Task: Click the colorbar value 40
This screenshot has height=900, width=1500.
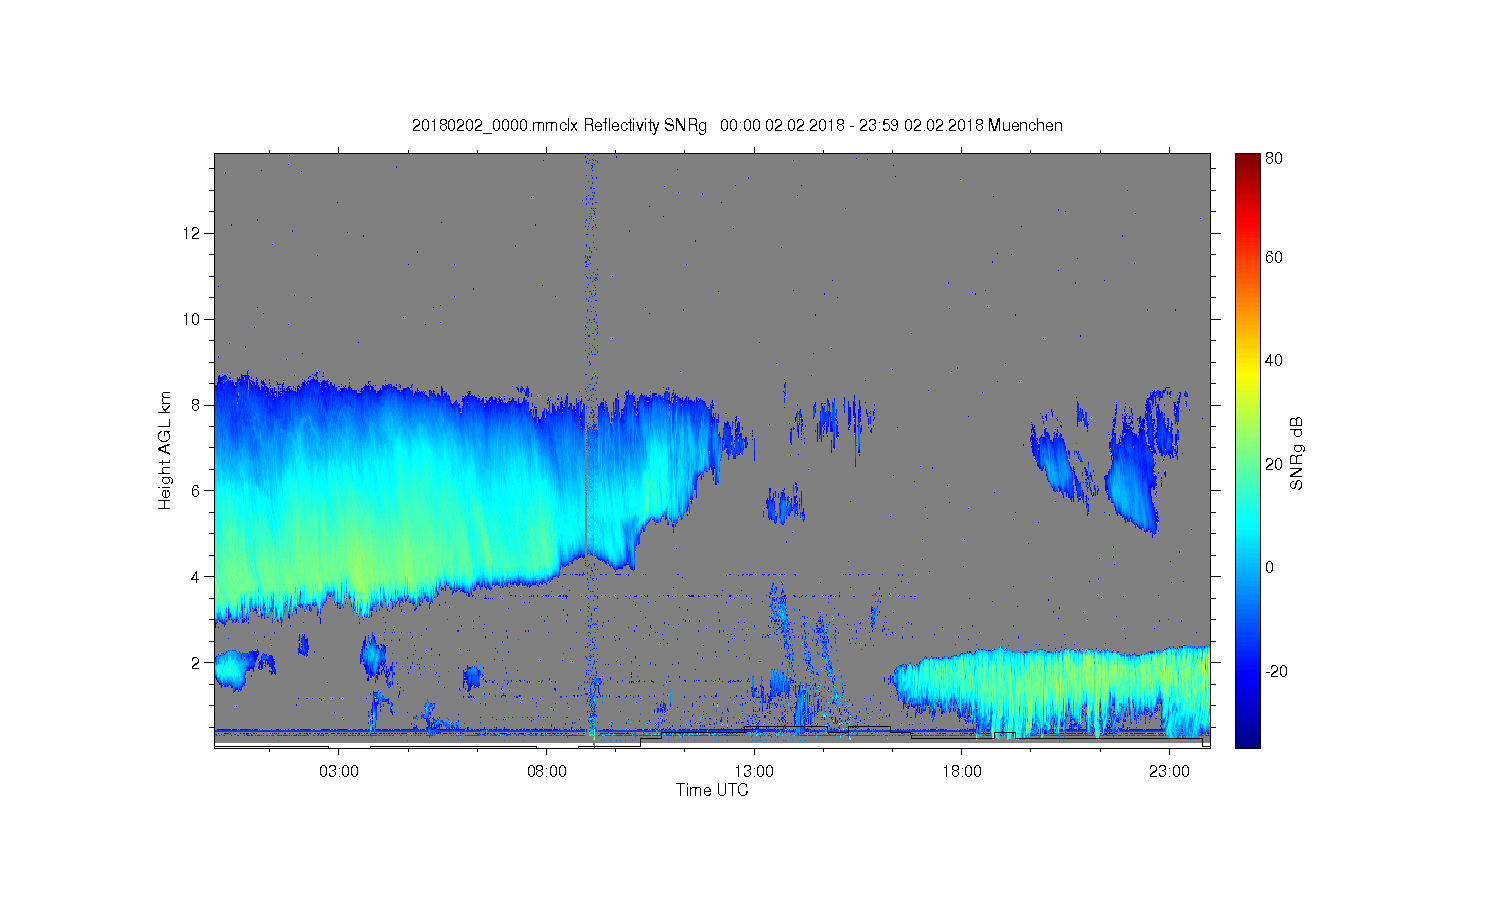Action: tap(1274, 361)
